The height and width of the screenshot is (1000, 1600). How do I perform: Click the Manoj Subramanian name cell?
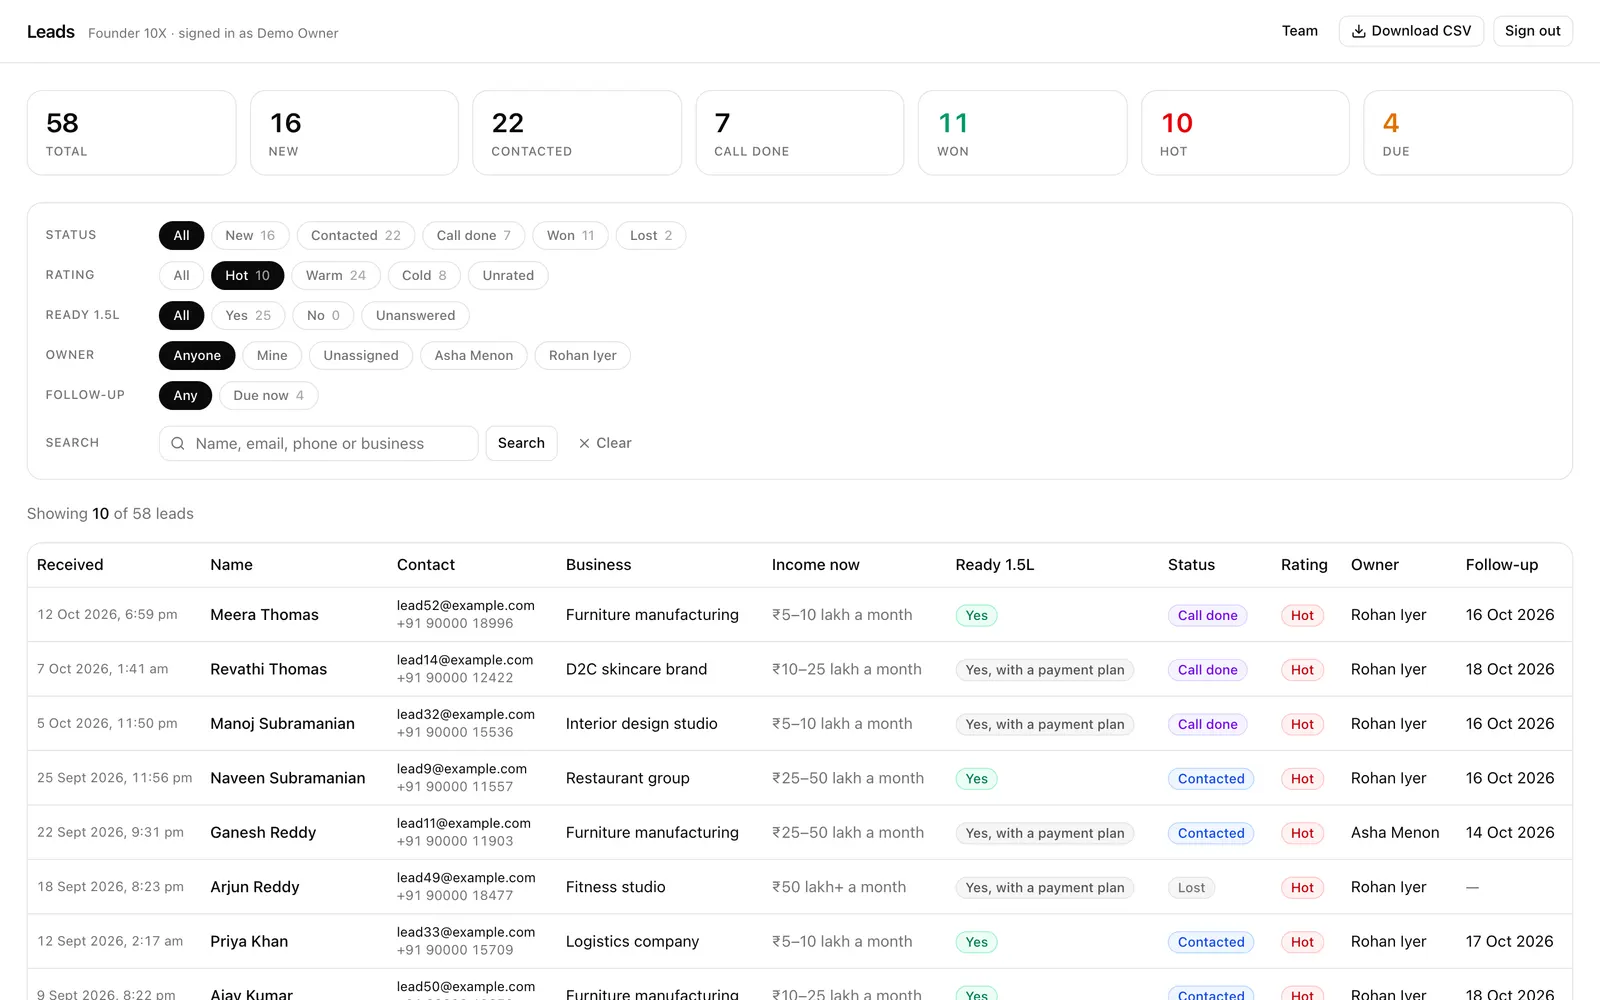[282, 724]
